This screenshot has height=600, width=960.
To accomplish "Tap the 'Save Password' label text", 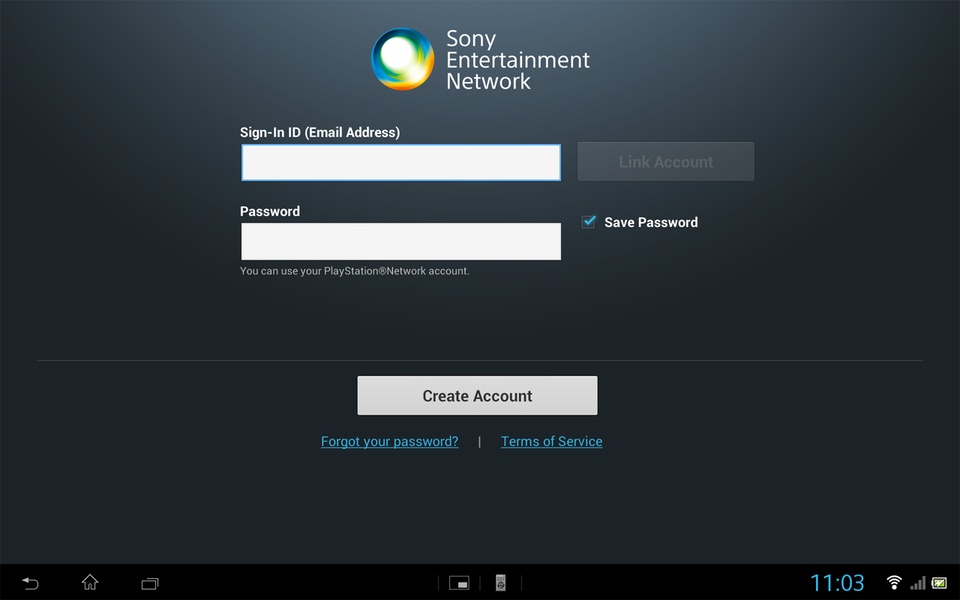I will 651,222.
